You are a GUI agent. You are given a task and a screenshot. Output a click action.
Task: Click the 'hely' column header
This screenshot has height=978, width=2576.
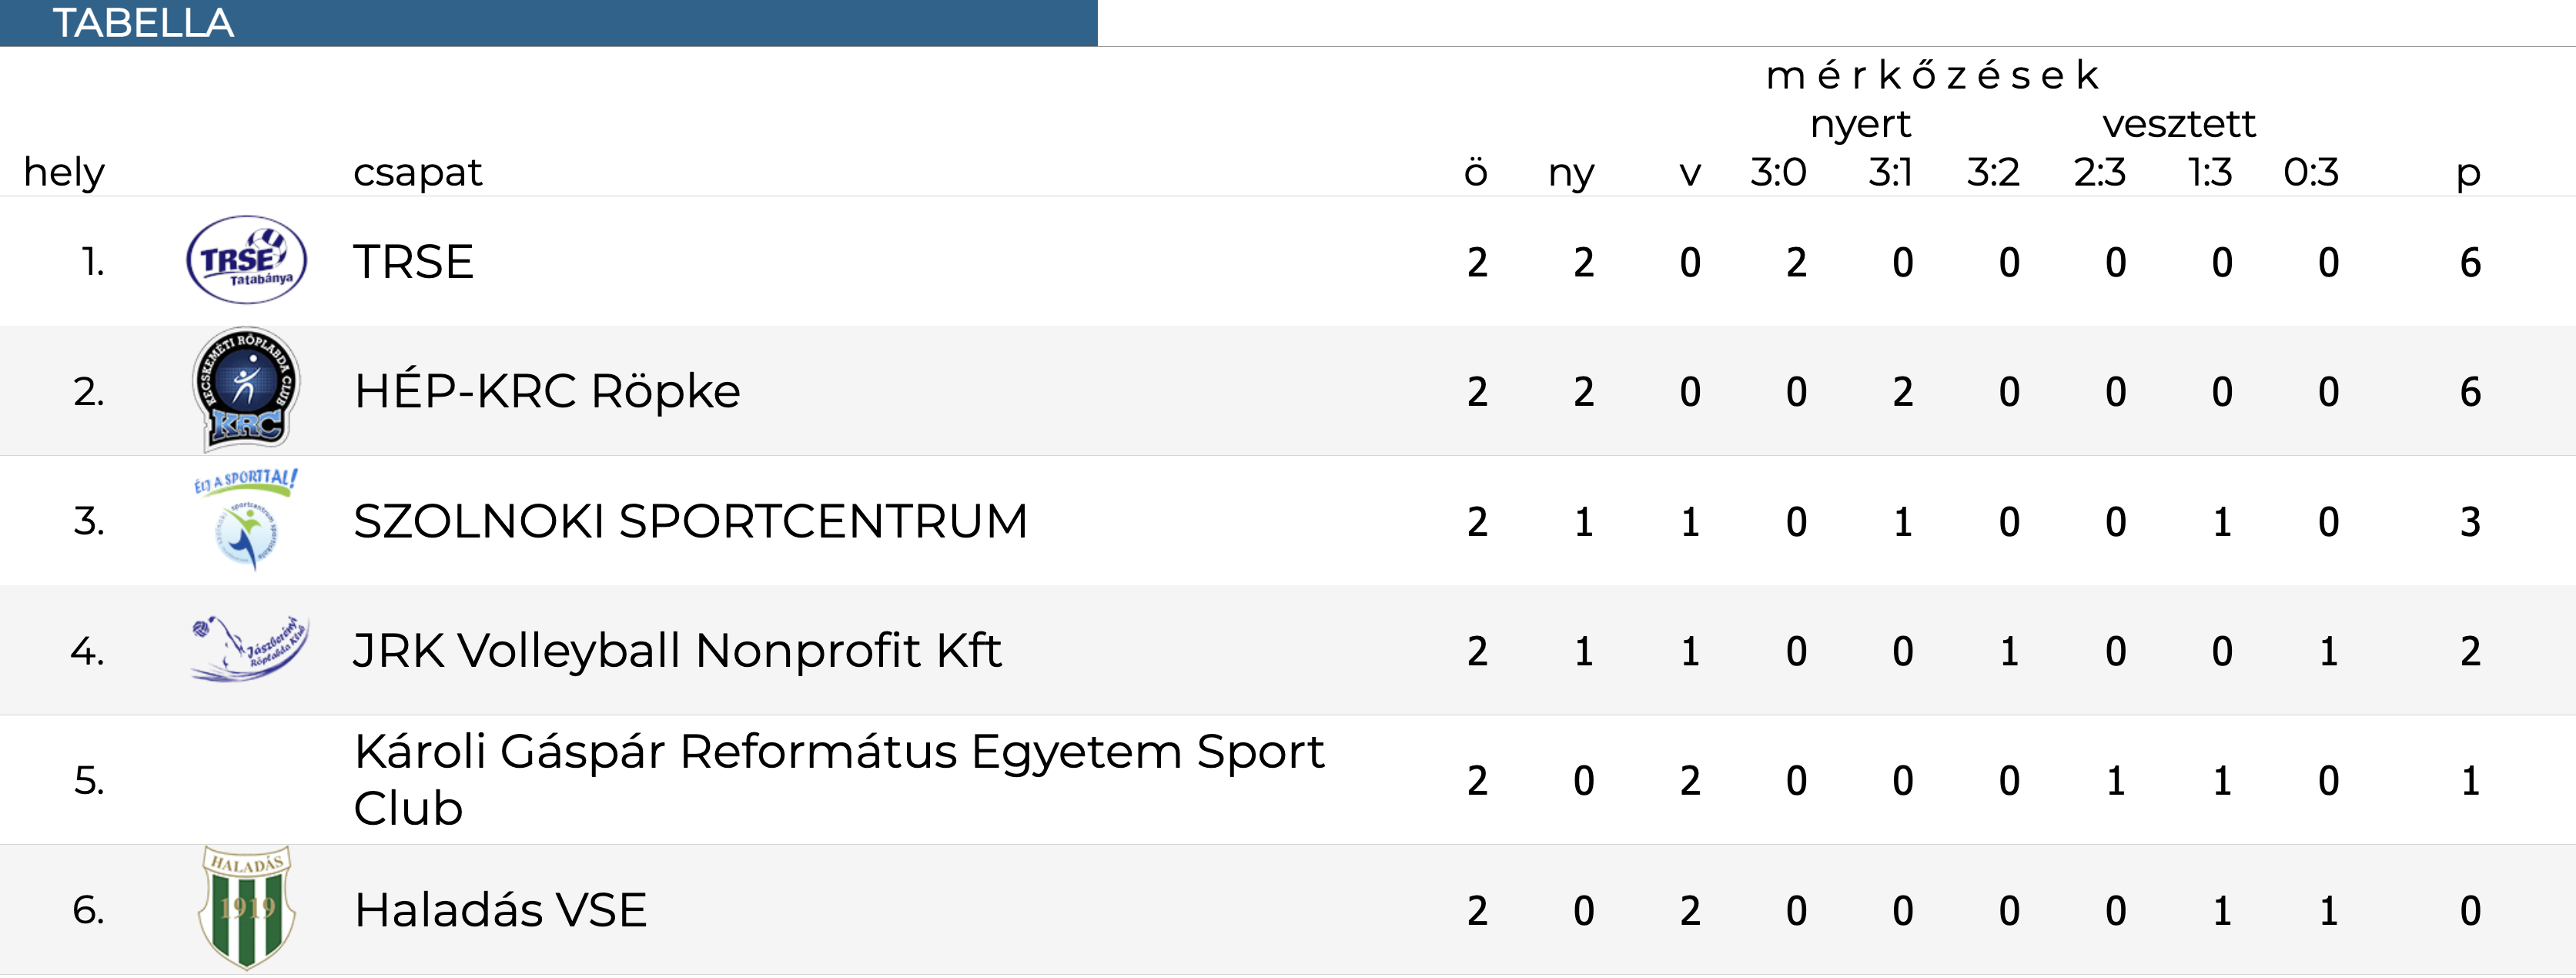click(64, 172)
